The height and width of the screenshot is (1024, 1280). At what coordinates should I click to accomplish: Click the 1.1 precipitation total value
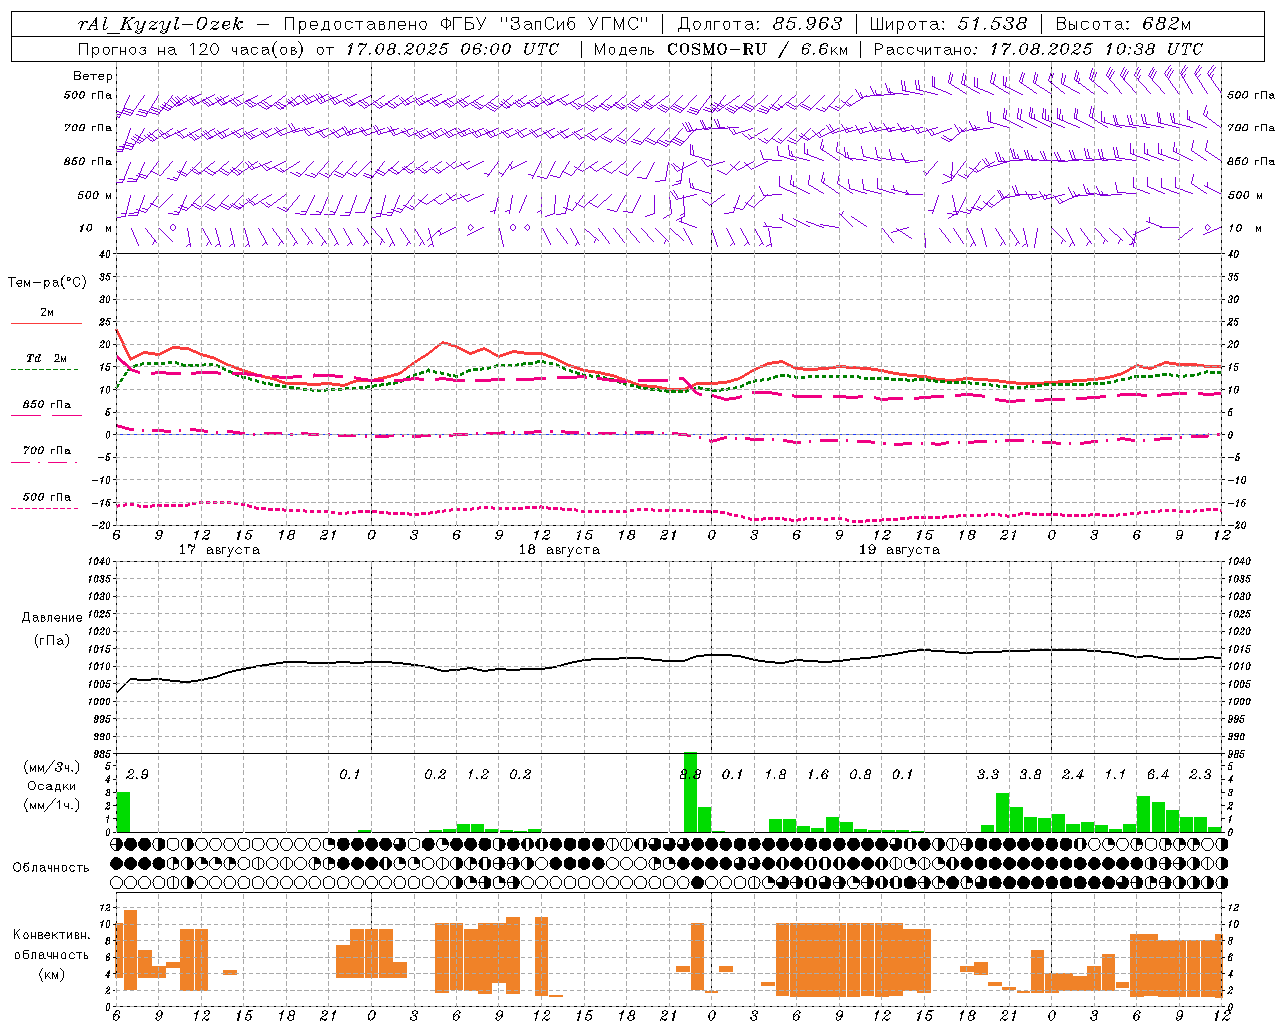coord(1115,775)
